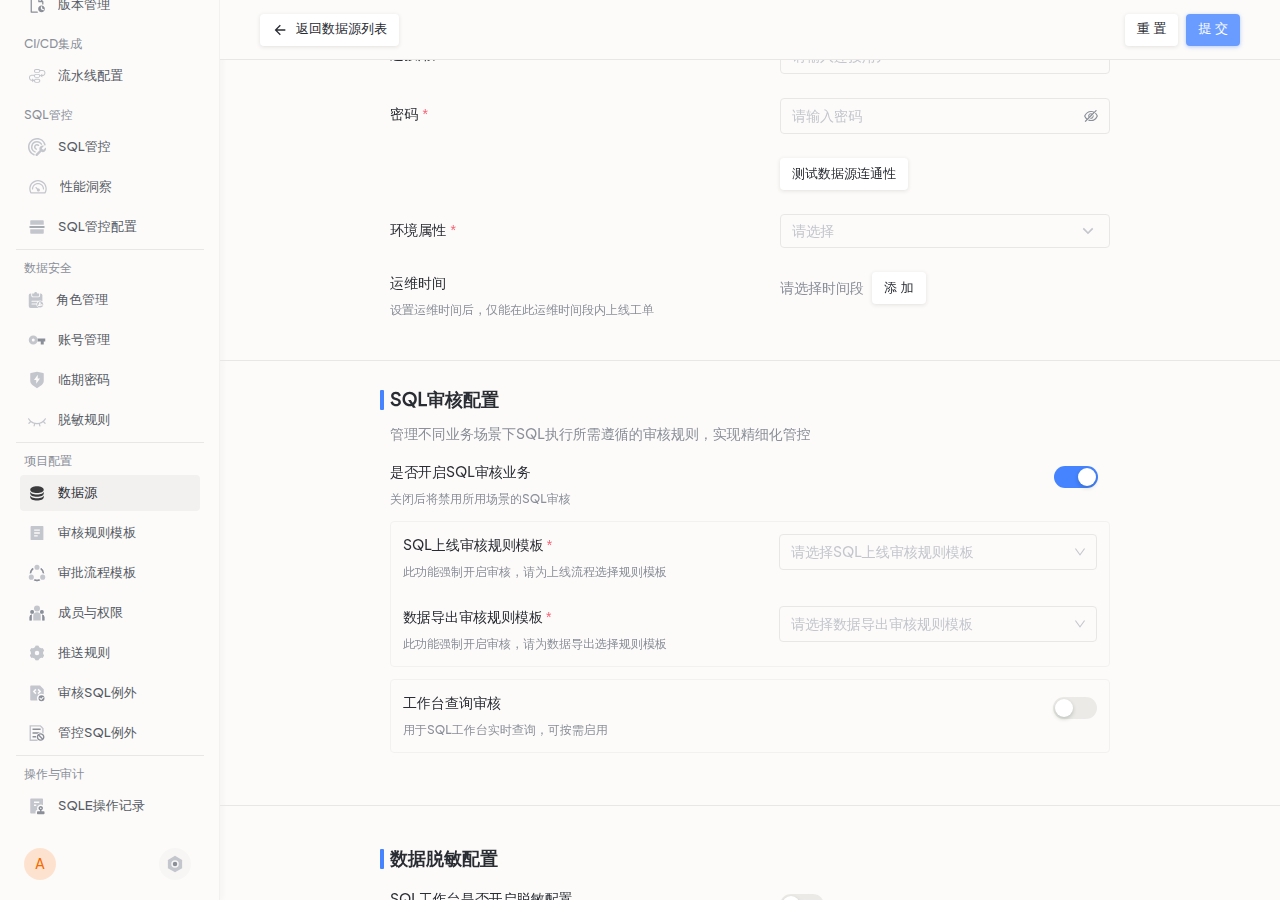Image resolution: width=1280 pixels, height=900 pixels.
Task: Open the 环境属性 dropdown
Action: click(x=945, y=231)
